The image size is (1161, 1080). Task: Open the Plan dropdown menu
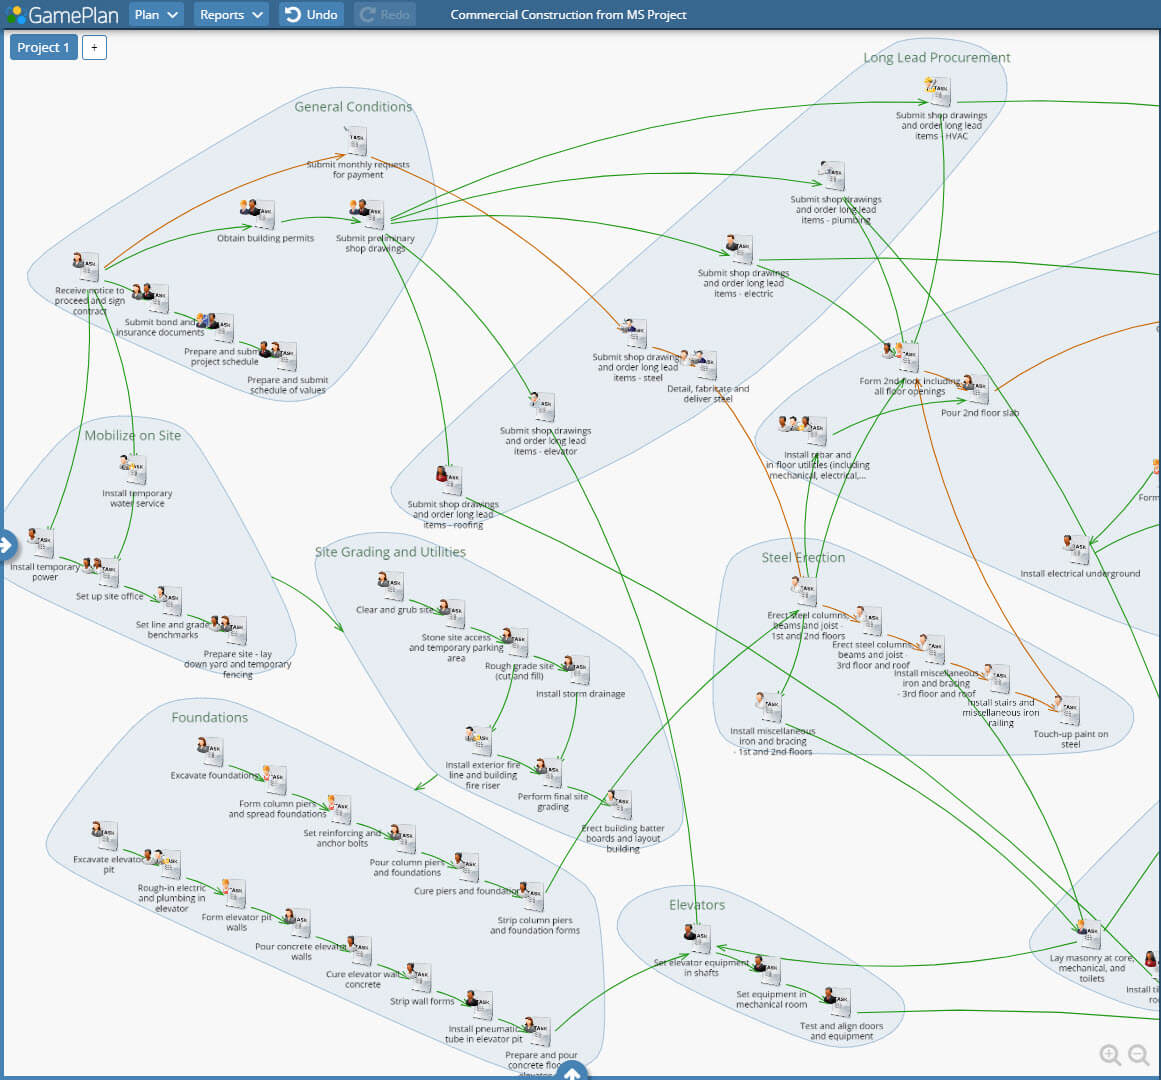pyautogui.click(x=156, y=15)
